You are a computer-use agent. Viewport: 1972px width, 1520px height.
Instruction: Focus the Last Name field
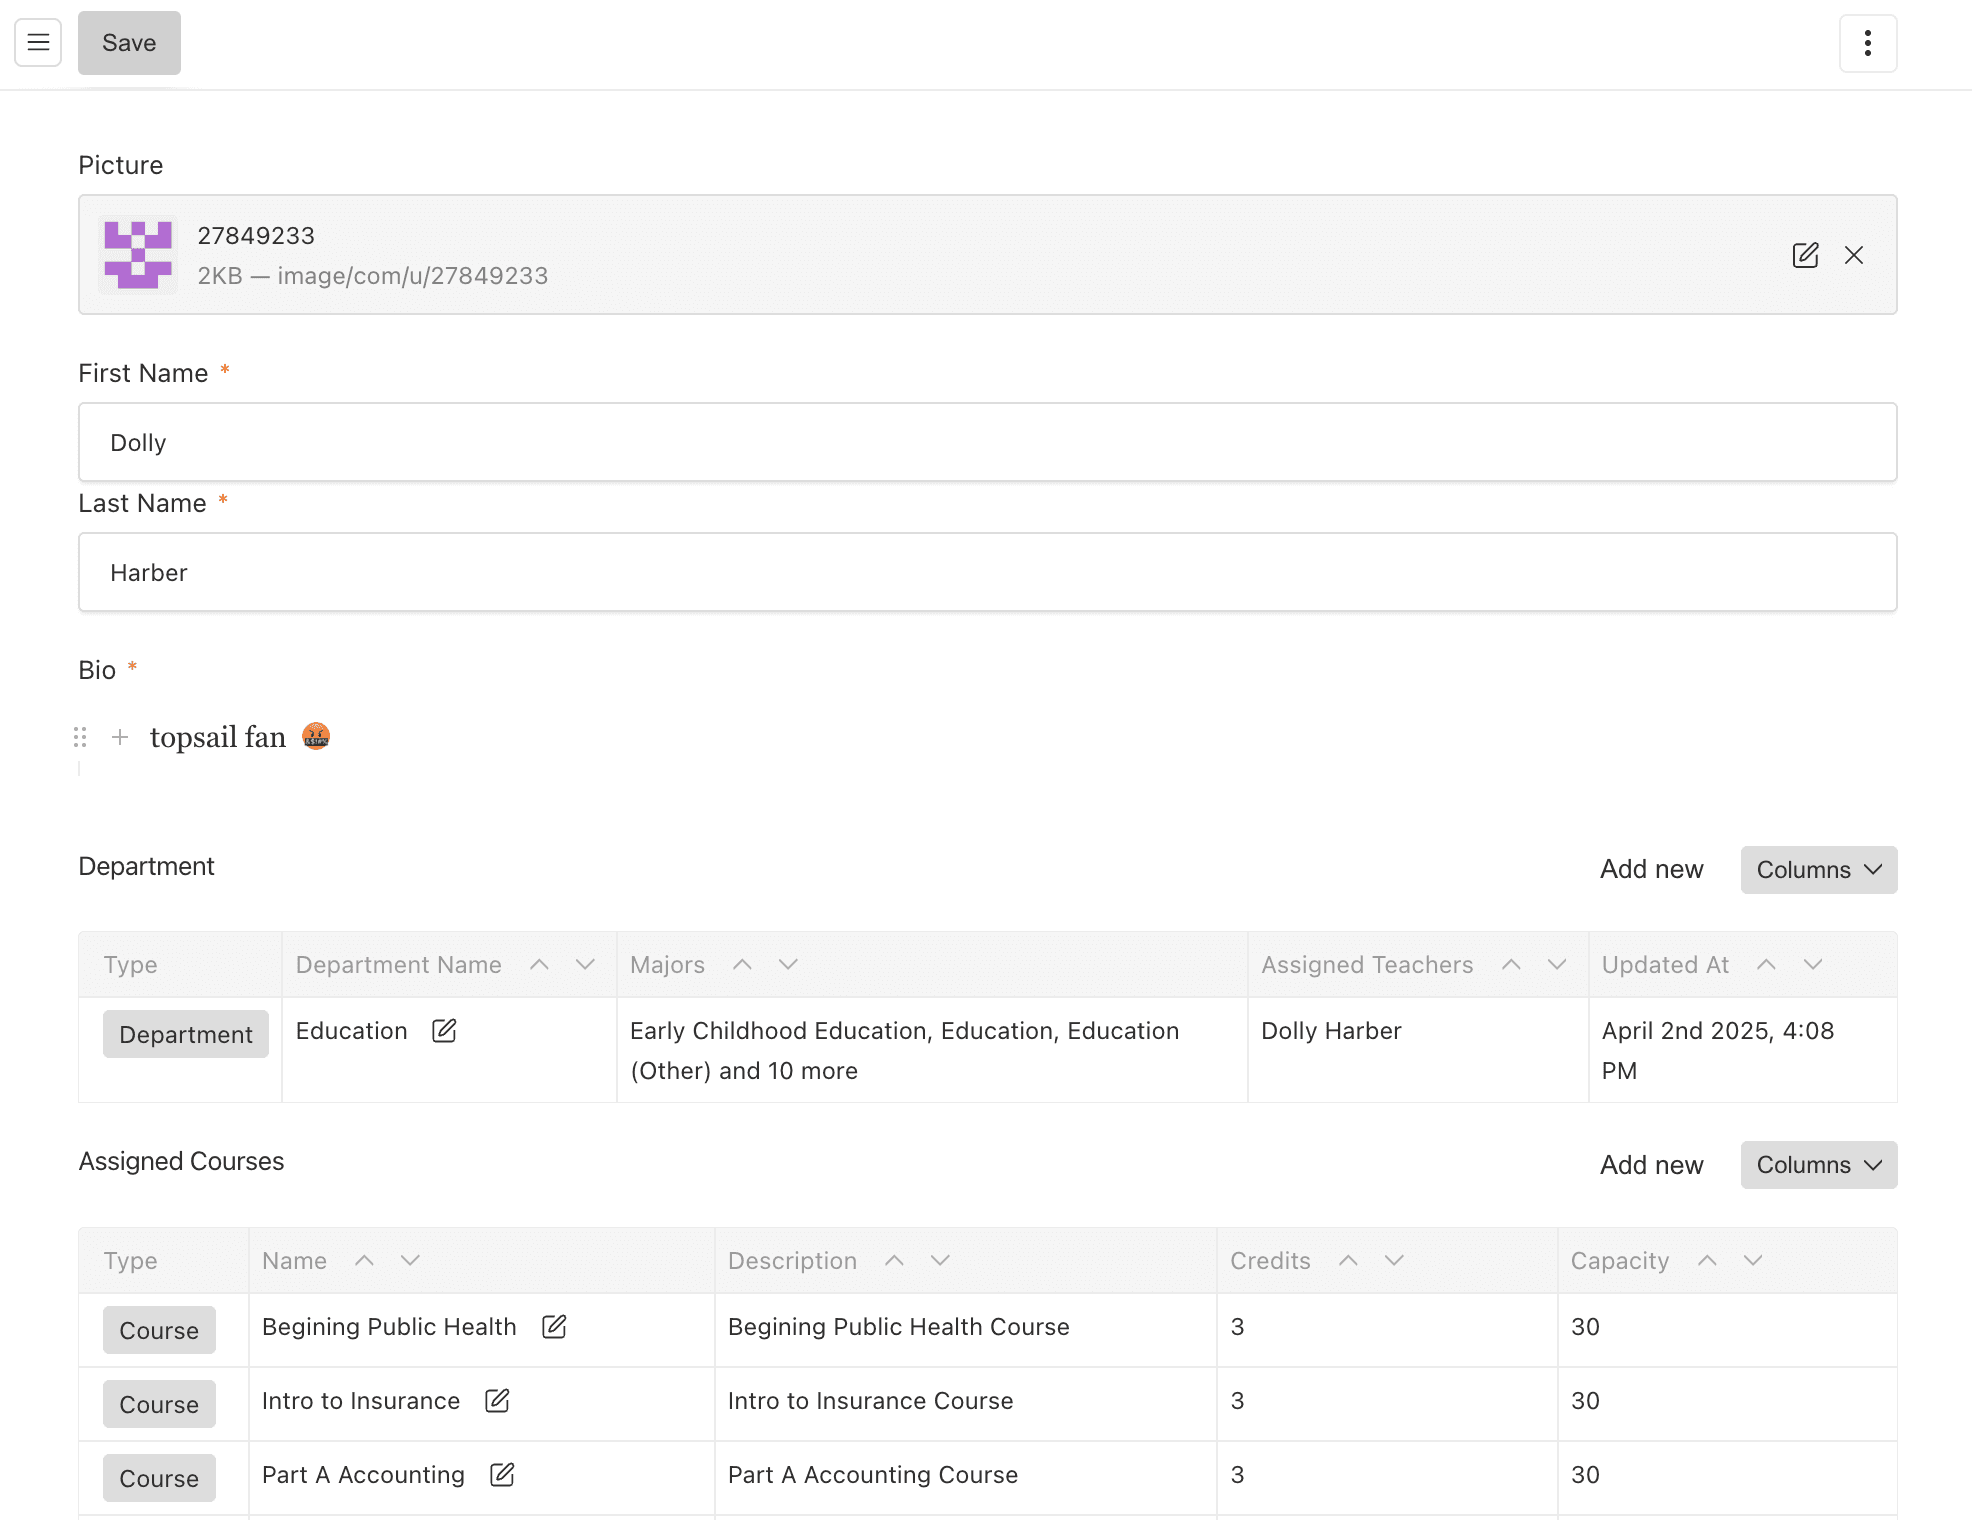tap(987, 572)
